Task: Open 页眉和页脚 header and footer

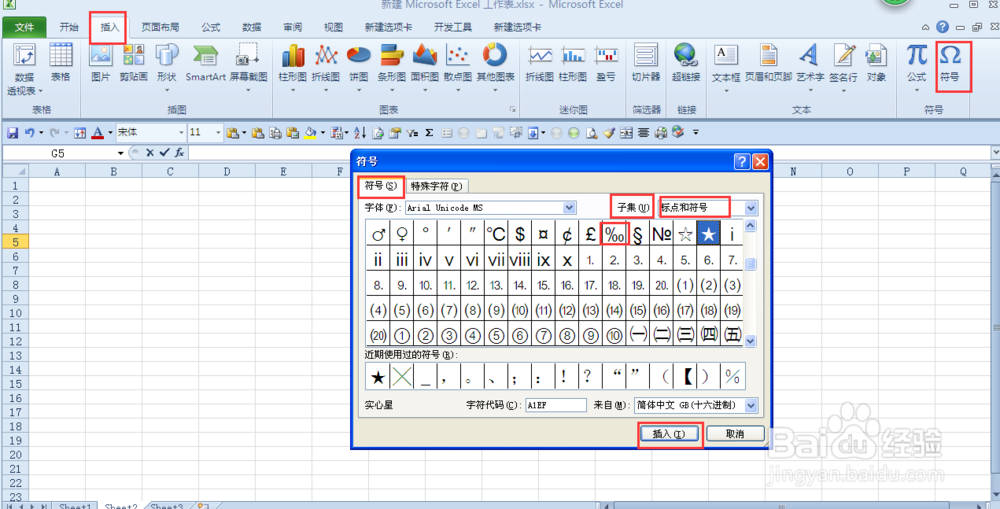Action: tap(768, 64)
